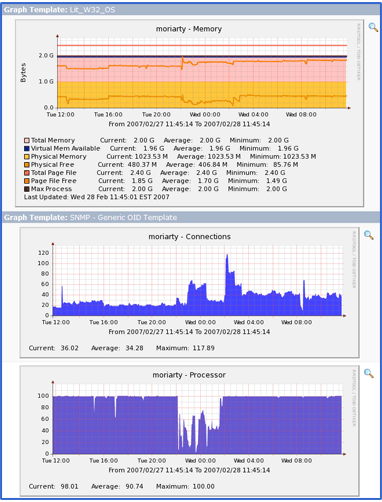Zoom the moriarty Processor graph with the magnifier icon
Screen dimensions: 382x502
369,373
